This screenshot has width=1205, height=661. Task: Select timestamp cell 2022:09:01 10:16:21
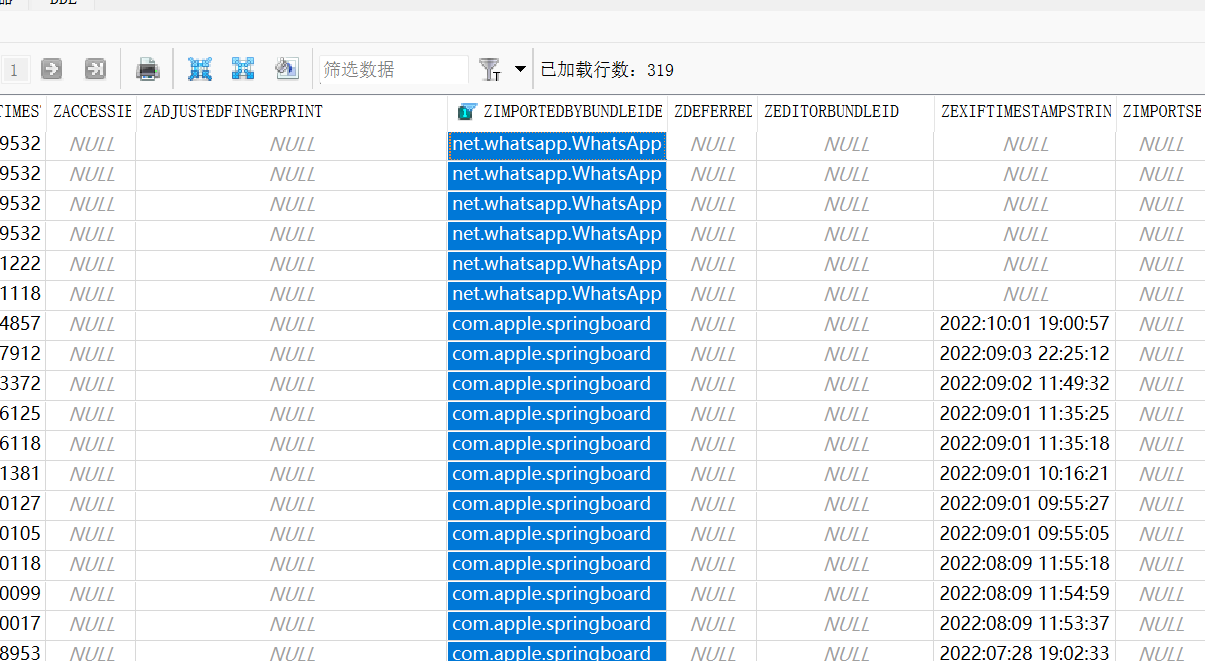(1025, 474)
